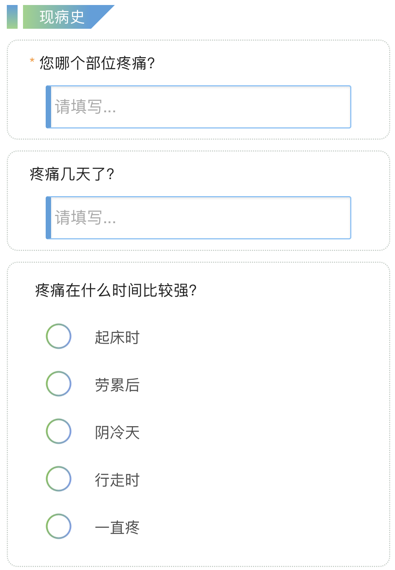Viewport: 395px width, 570px height.
Task: Click the 阴冷天 option label text
Action: tap(117, 433)
